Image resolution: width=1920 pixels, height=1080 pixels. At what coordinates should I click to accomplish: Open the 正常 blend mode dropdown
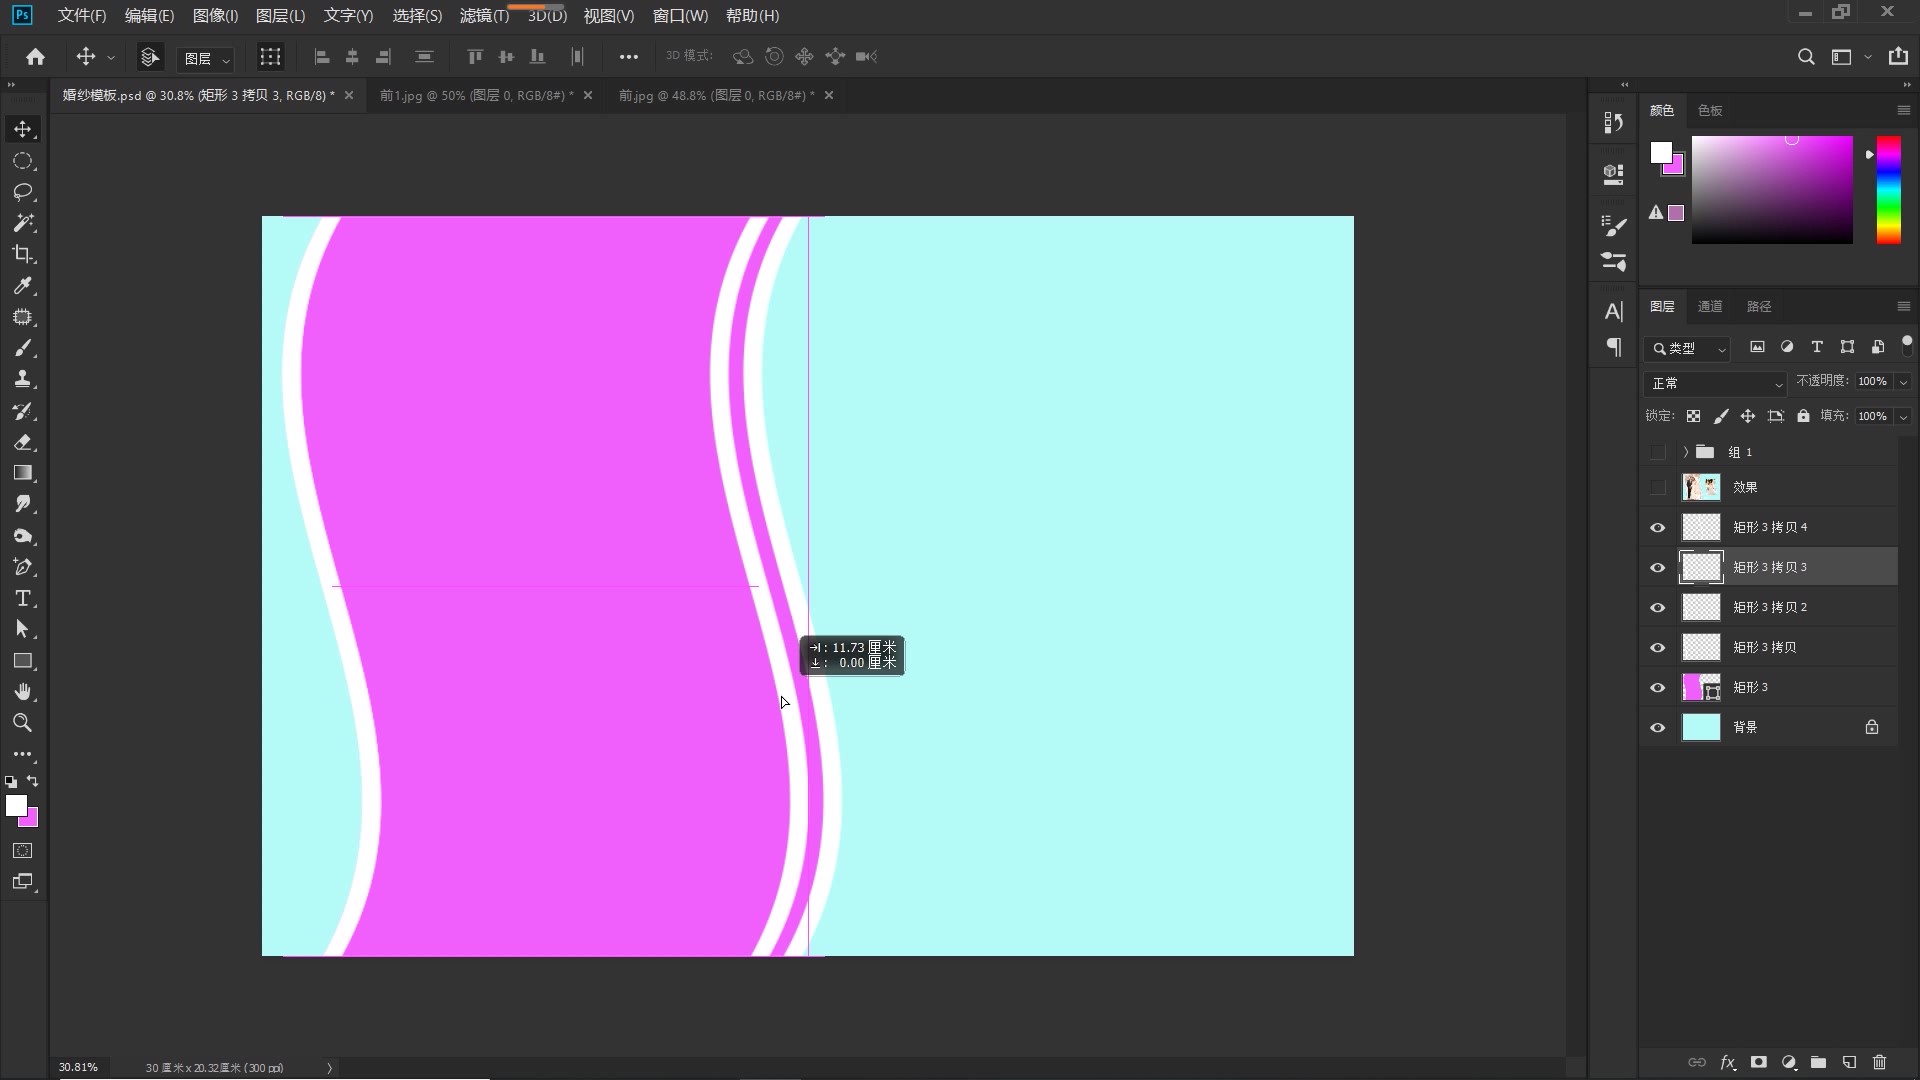(x=1715, y=383)
